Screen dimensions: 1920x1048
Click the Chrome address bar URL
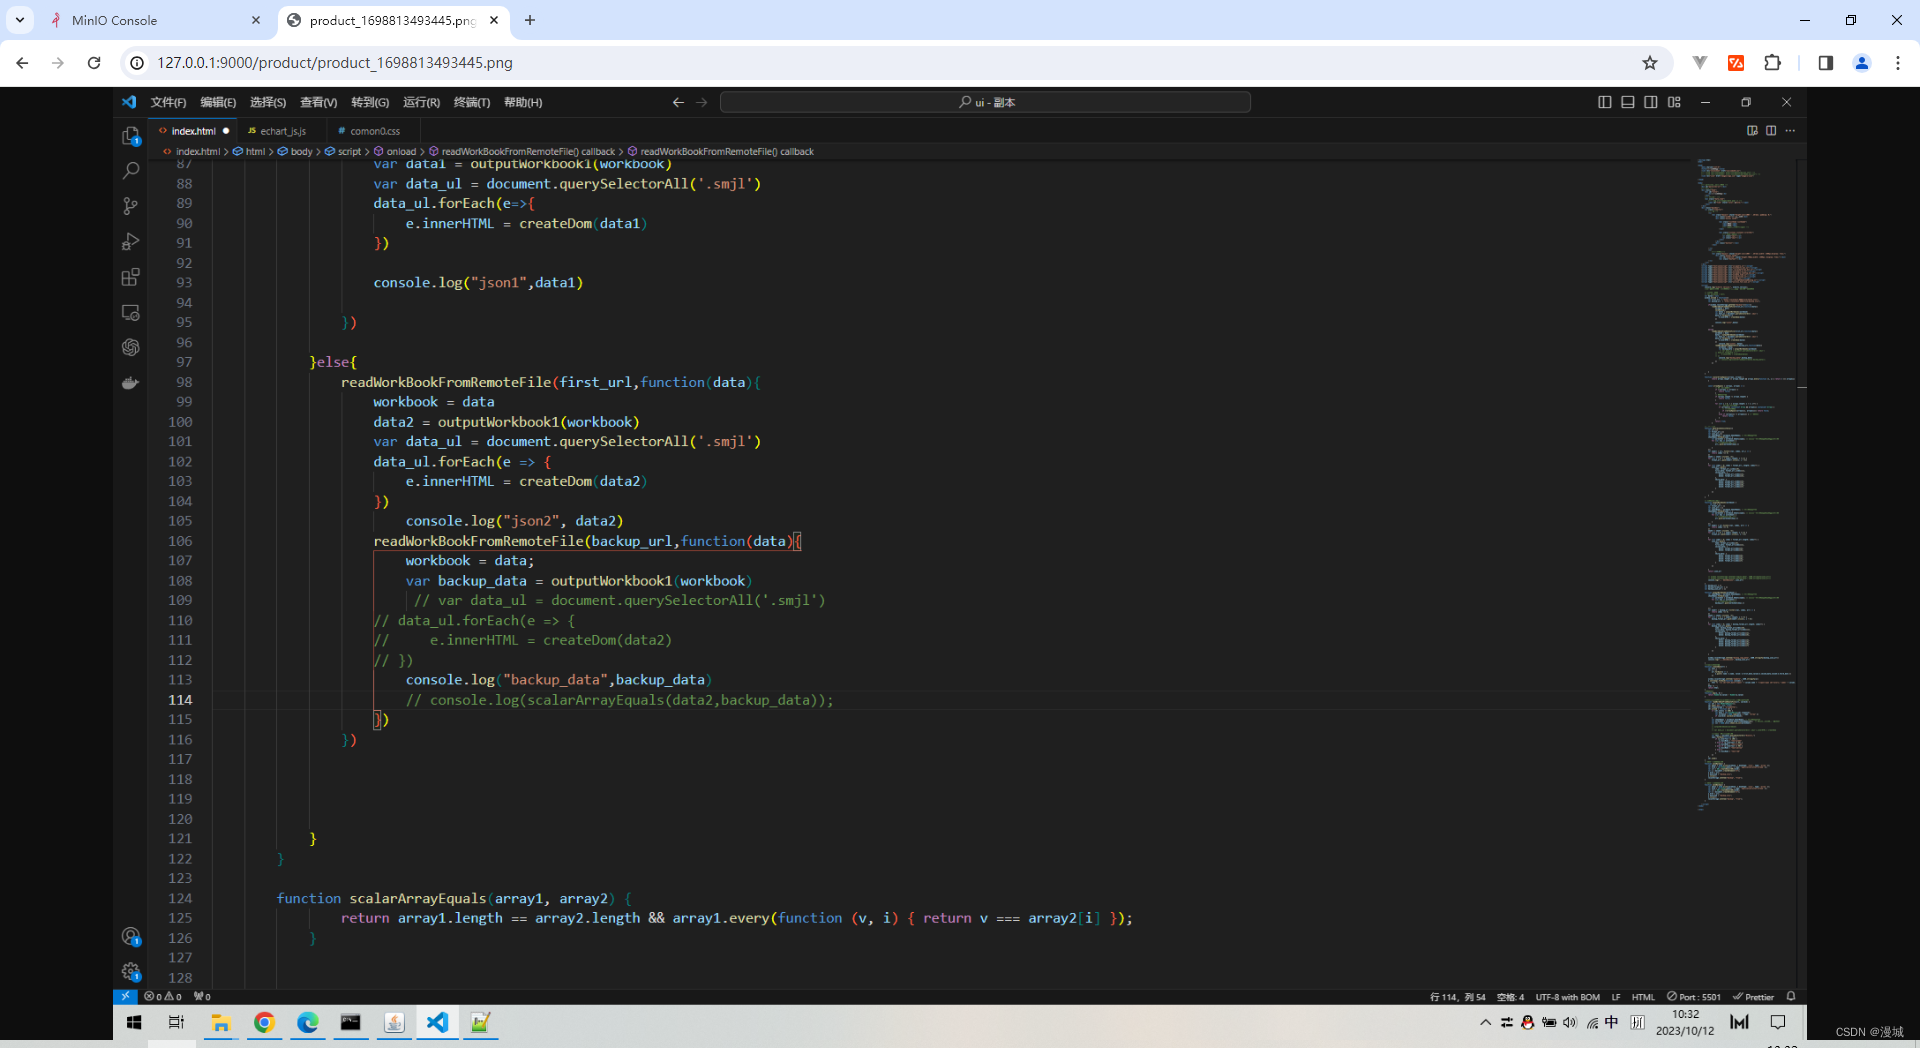coord(335,63)
